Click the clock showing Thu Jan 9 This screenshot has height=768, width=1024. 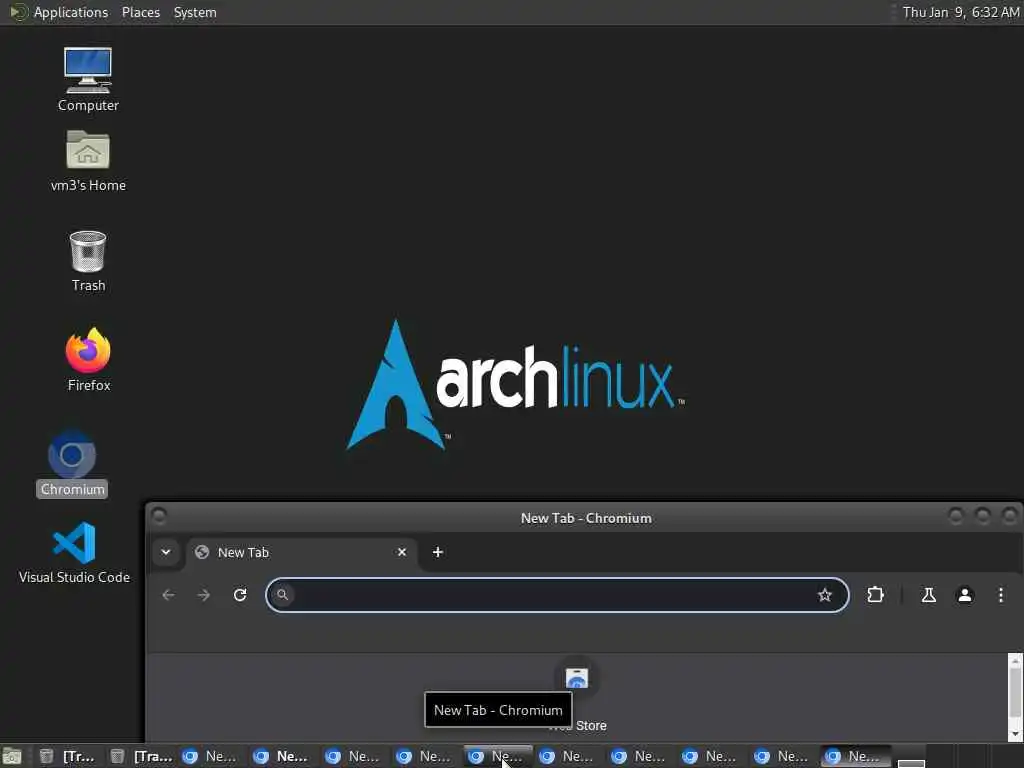click(960, 12)
